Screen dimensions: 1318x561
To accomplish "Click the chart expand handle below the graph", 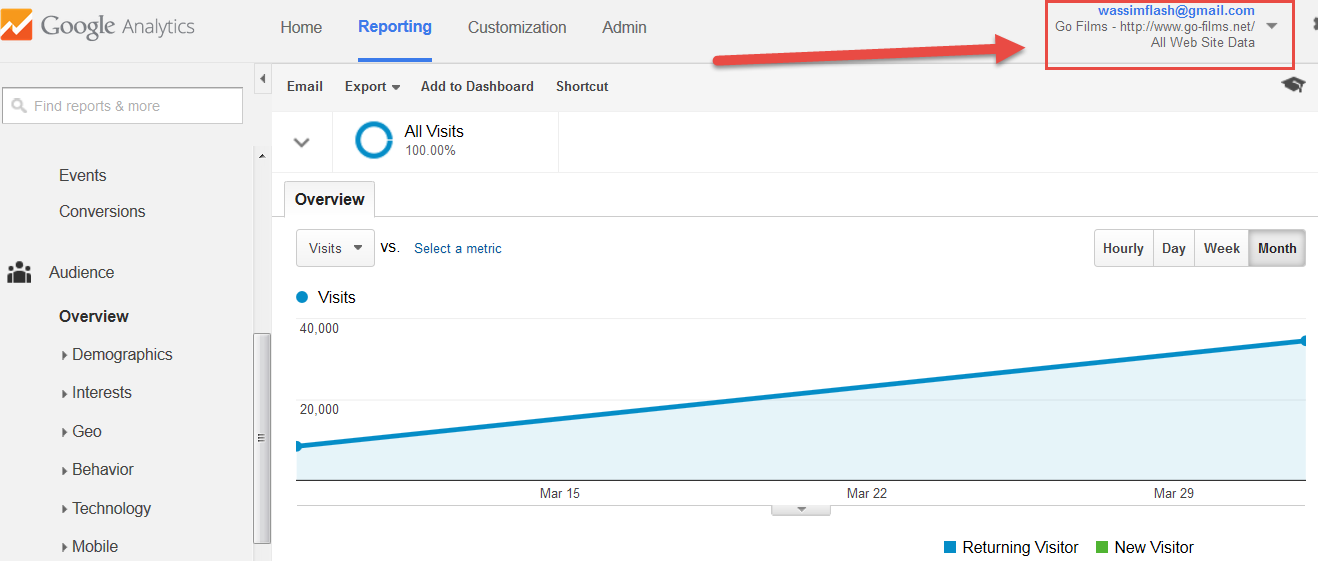I will [801, 509].
